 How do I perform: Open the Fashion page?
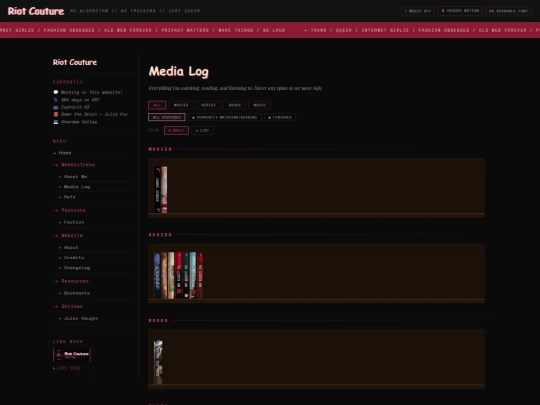click(x=74, y=222)
